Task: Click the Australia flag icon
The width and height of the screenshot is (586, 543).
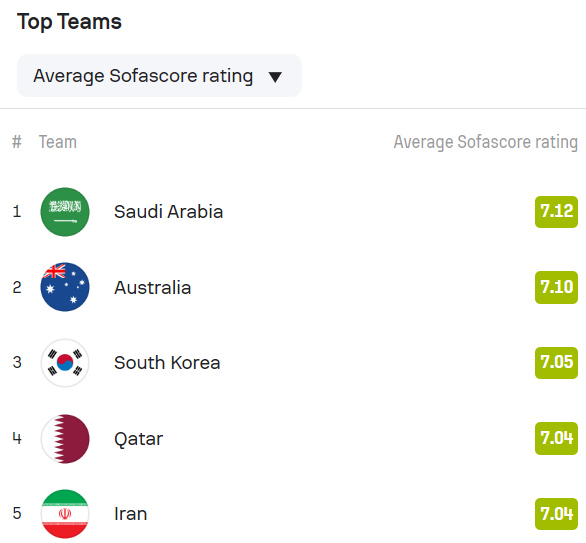Action: 65,287
